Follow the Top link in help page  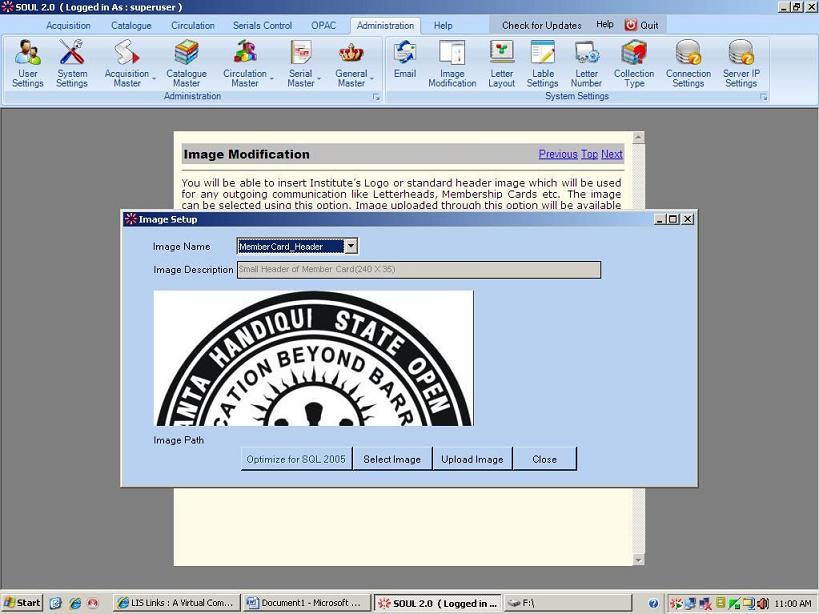tap(589, 154)
